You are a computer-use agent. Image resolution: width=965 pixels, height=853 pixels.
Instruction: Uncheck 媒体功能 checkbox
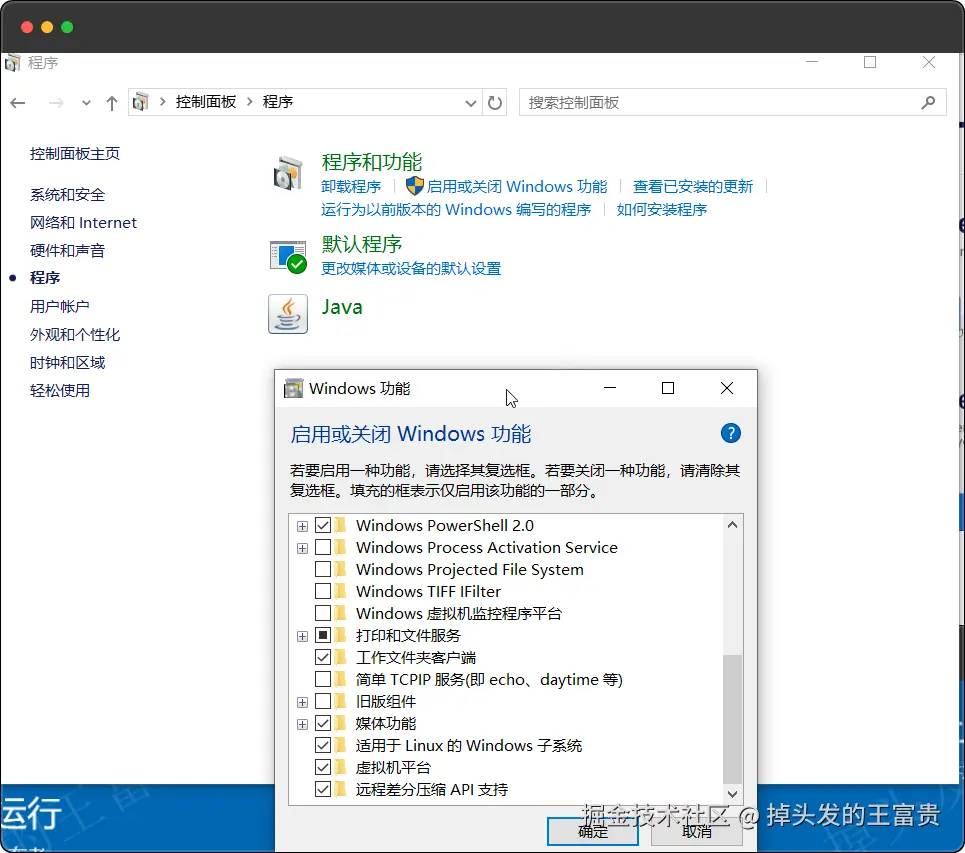pyautogui.click(x=323, y=723)
